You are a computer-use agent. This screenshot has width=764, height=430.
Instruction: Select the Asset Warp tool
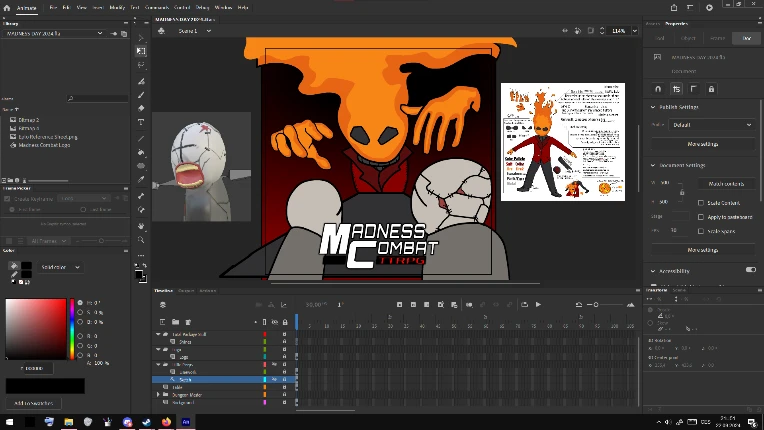click(x=141, y=209)
